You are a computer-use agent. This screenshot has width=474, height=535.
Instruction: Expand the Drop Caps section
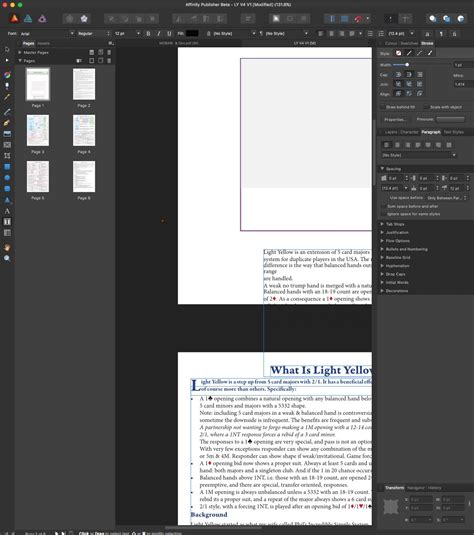(382, 274)
